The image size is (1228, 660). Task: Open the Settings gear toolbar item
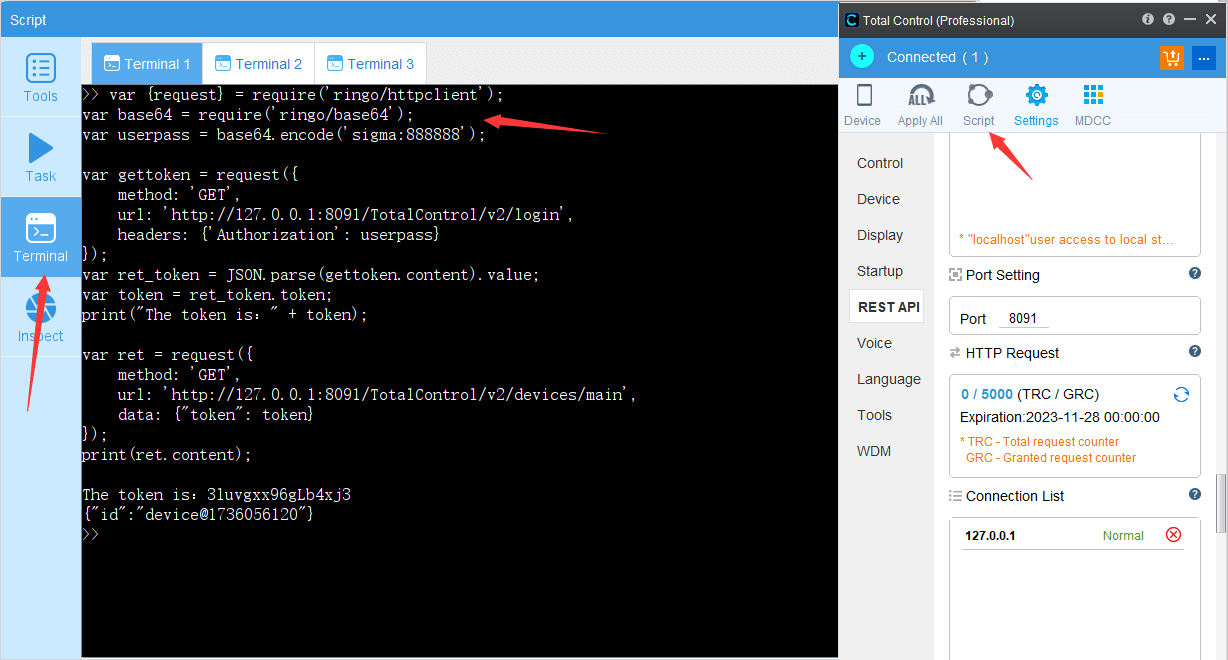pos(1036,106)
